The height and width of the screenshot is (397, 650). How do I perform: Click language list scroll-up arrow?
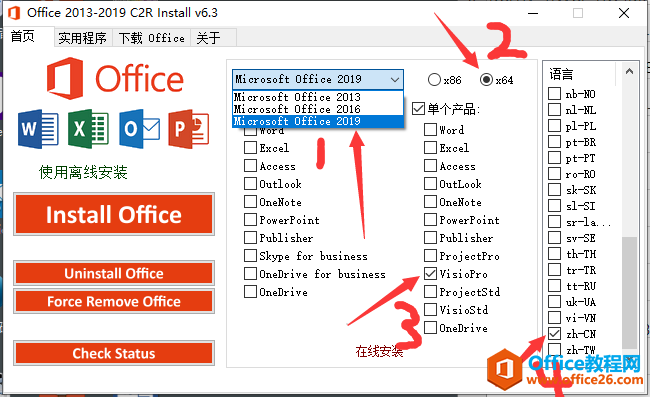coord(629,71)
